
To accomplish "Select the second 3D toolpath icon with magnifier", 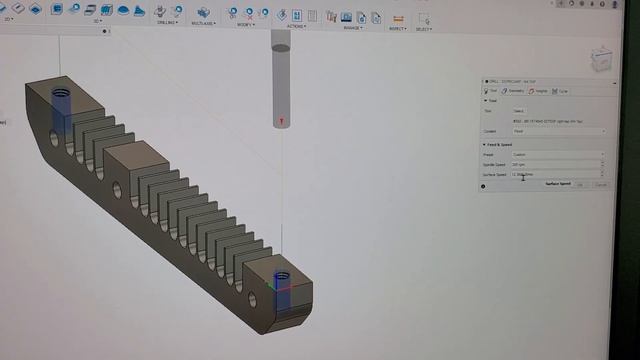I will point(74,9).
